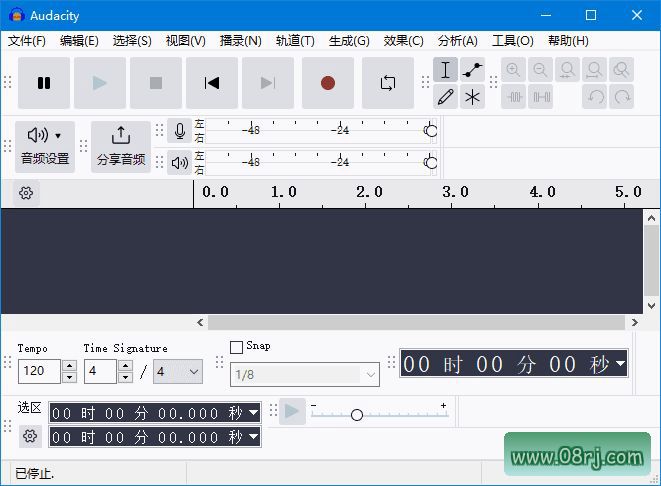Open time display format dropdown arrow
This screenshot has width=661, height=486.
coord(621,363)
